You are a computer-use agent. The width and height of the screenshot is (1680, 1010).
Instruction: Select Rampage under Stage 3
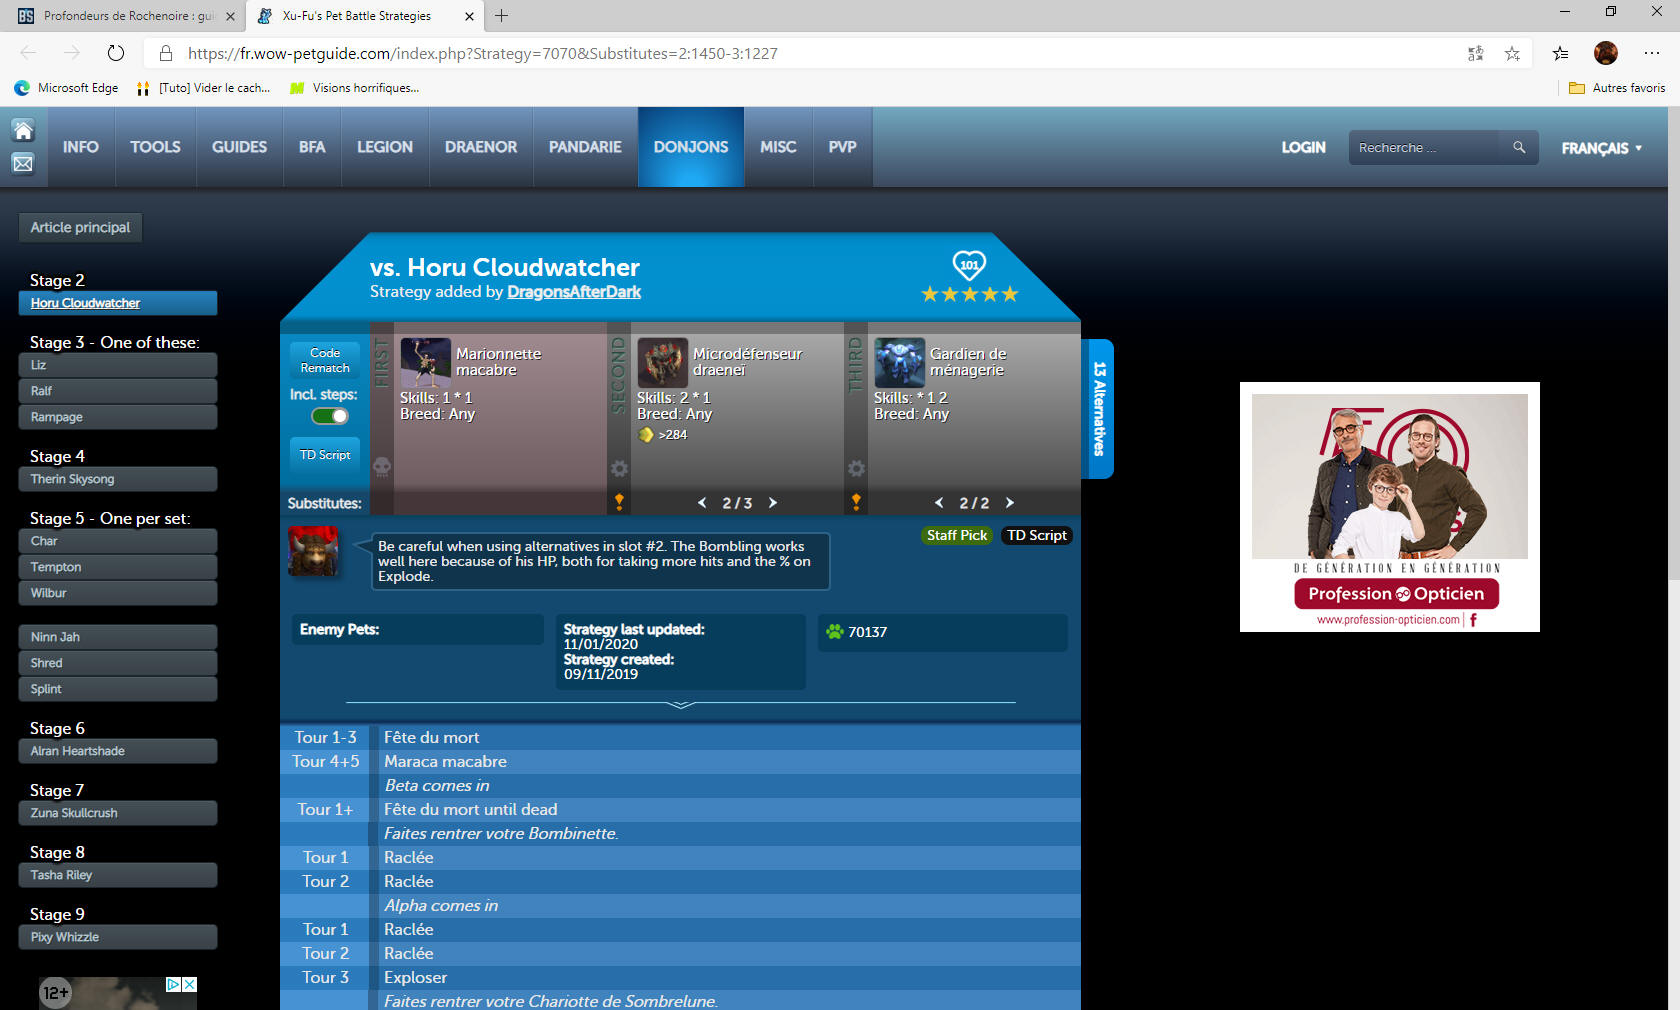pos(118,417)
